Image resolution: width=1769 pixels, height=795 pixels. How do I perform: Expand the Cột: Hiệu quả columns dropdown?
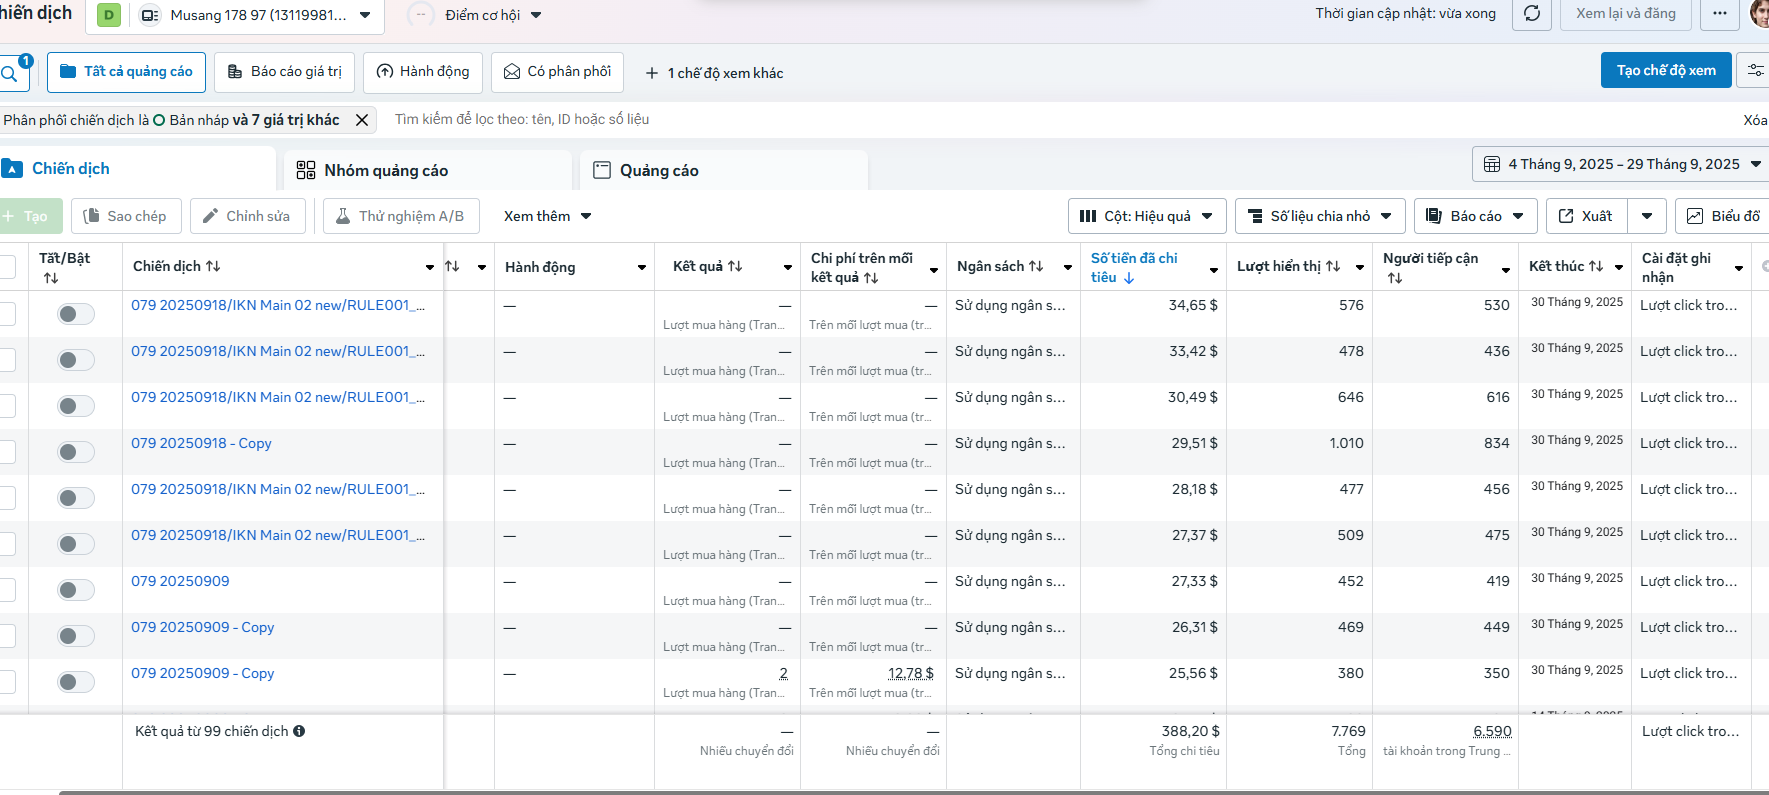point(1147,216)
